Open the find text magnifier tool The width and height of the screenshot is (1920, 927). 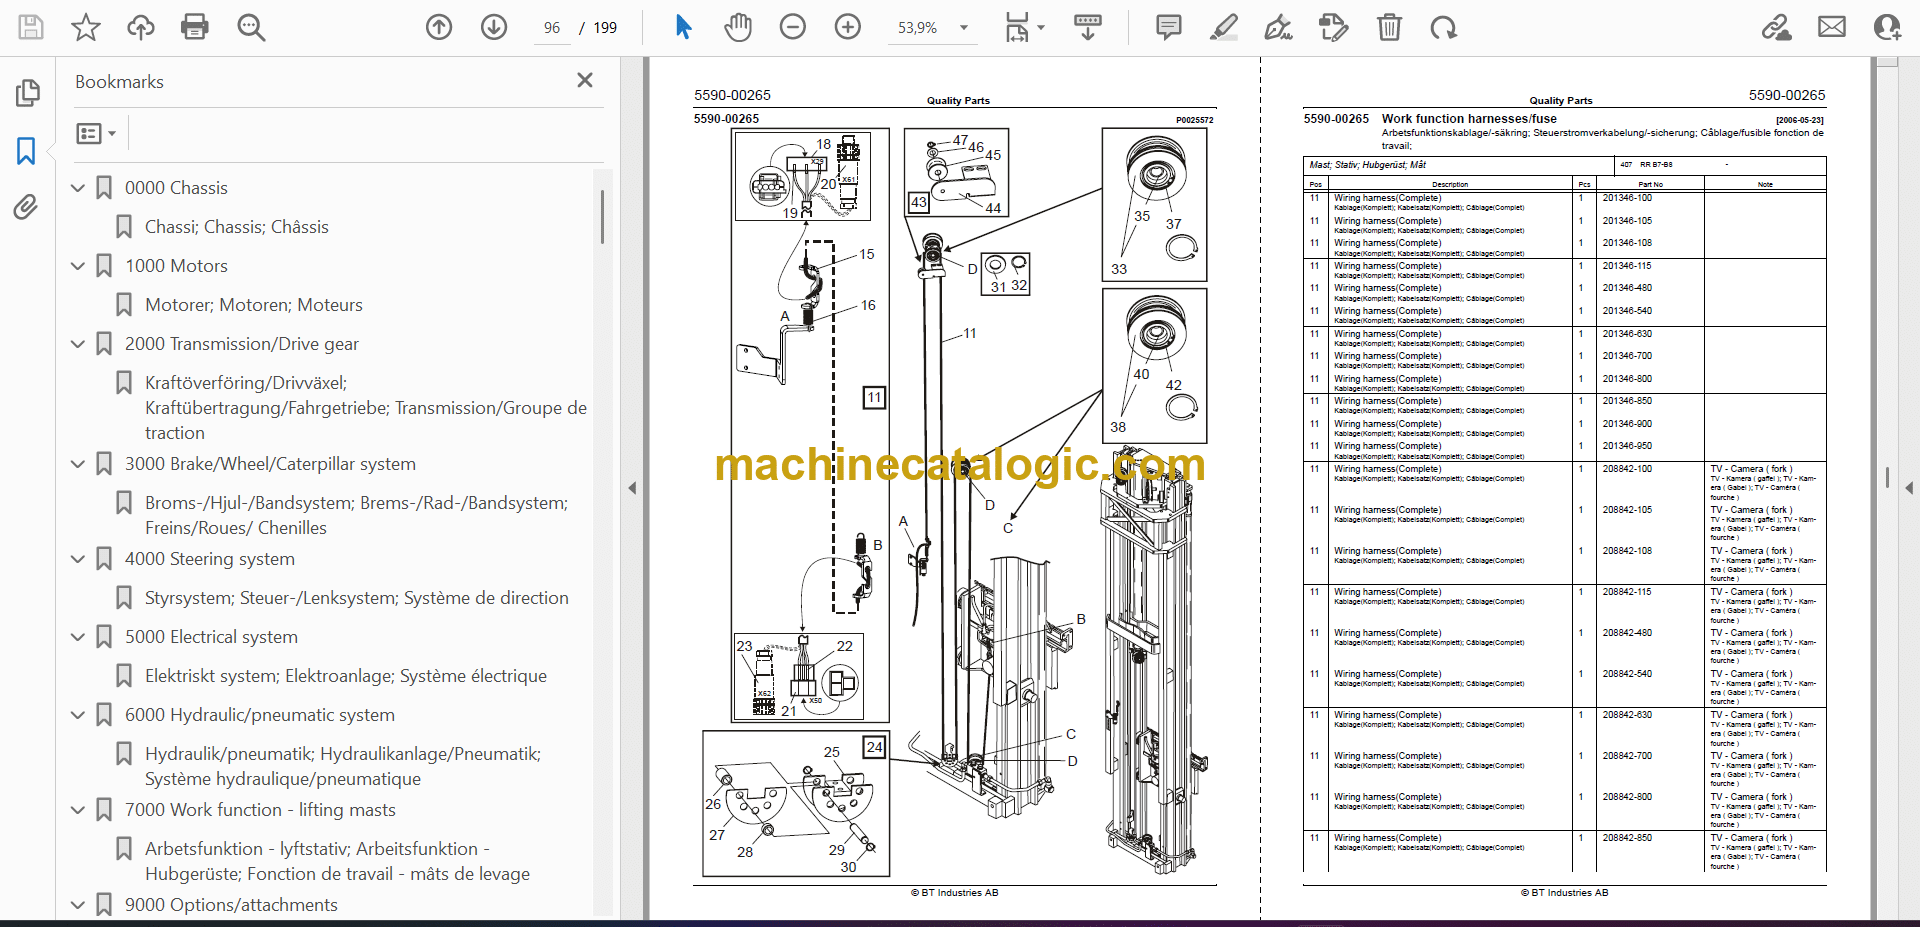251,27
